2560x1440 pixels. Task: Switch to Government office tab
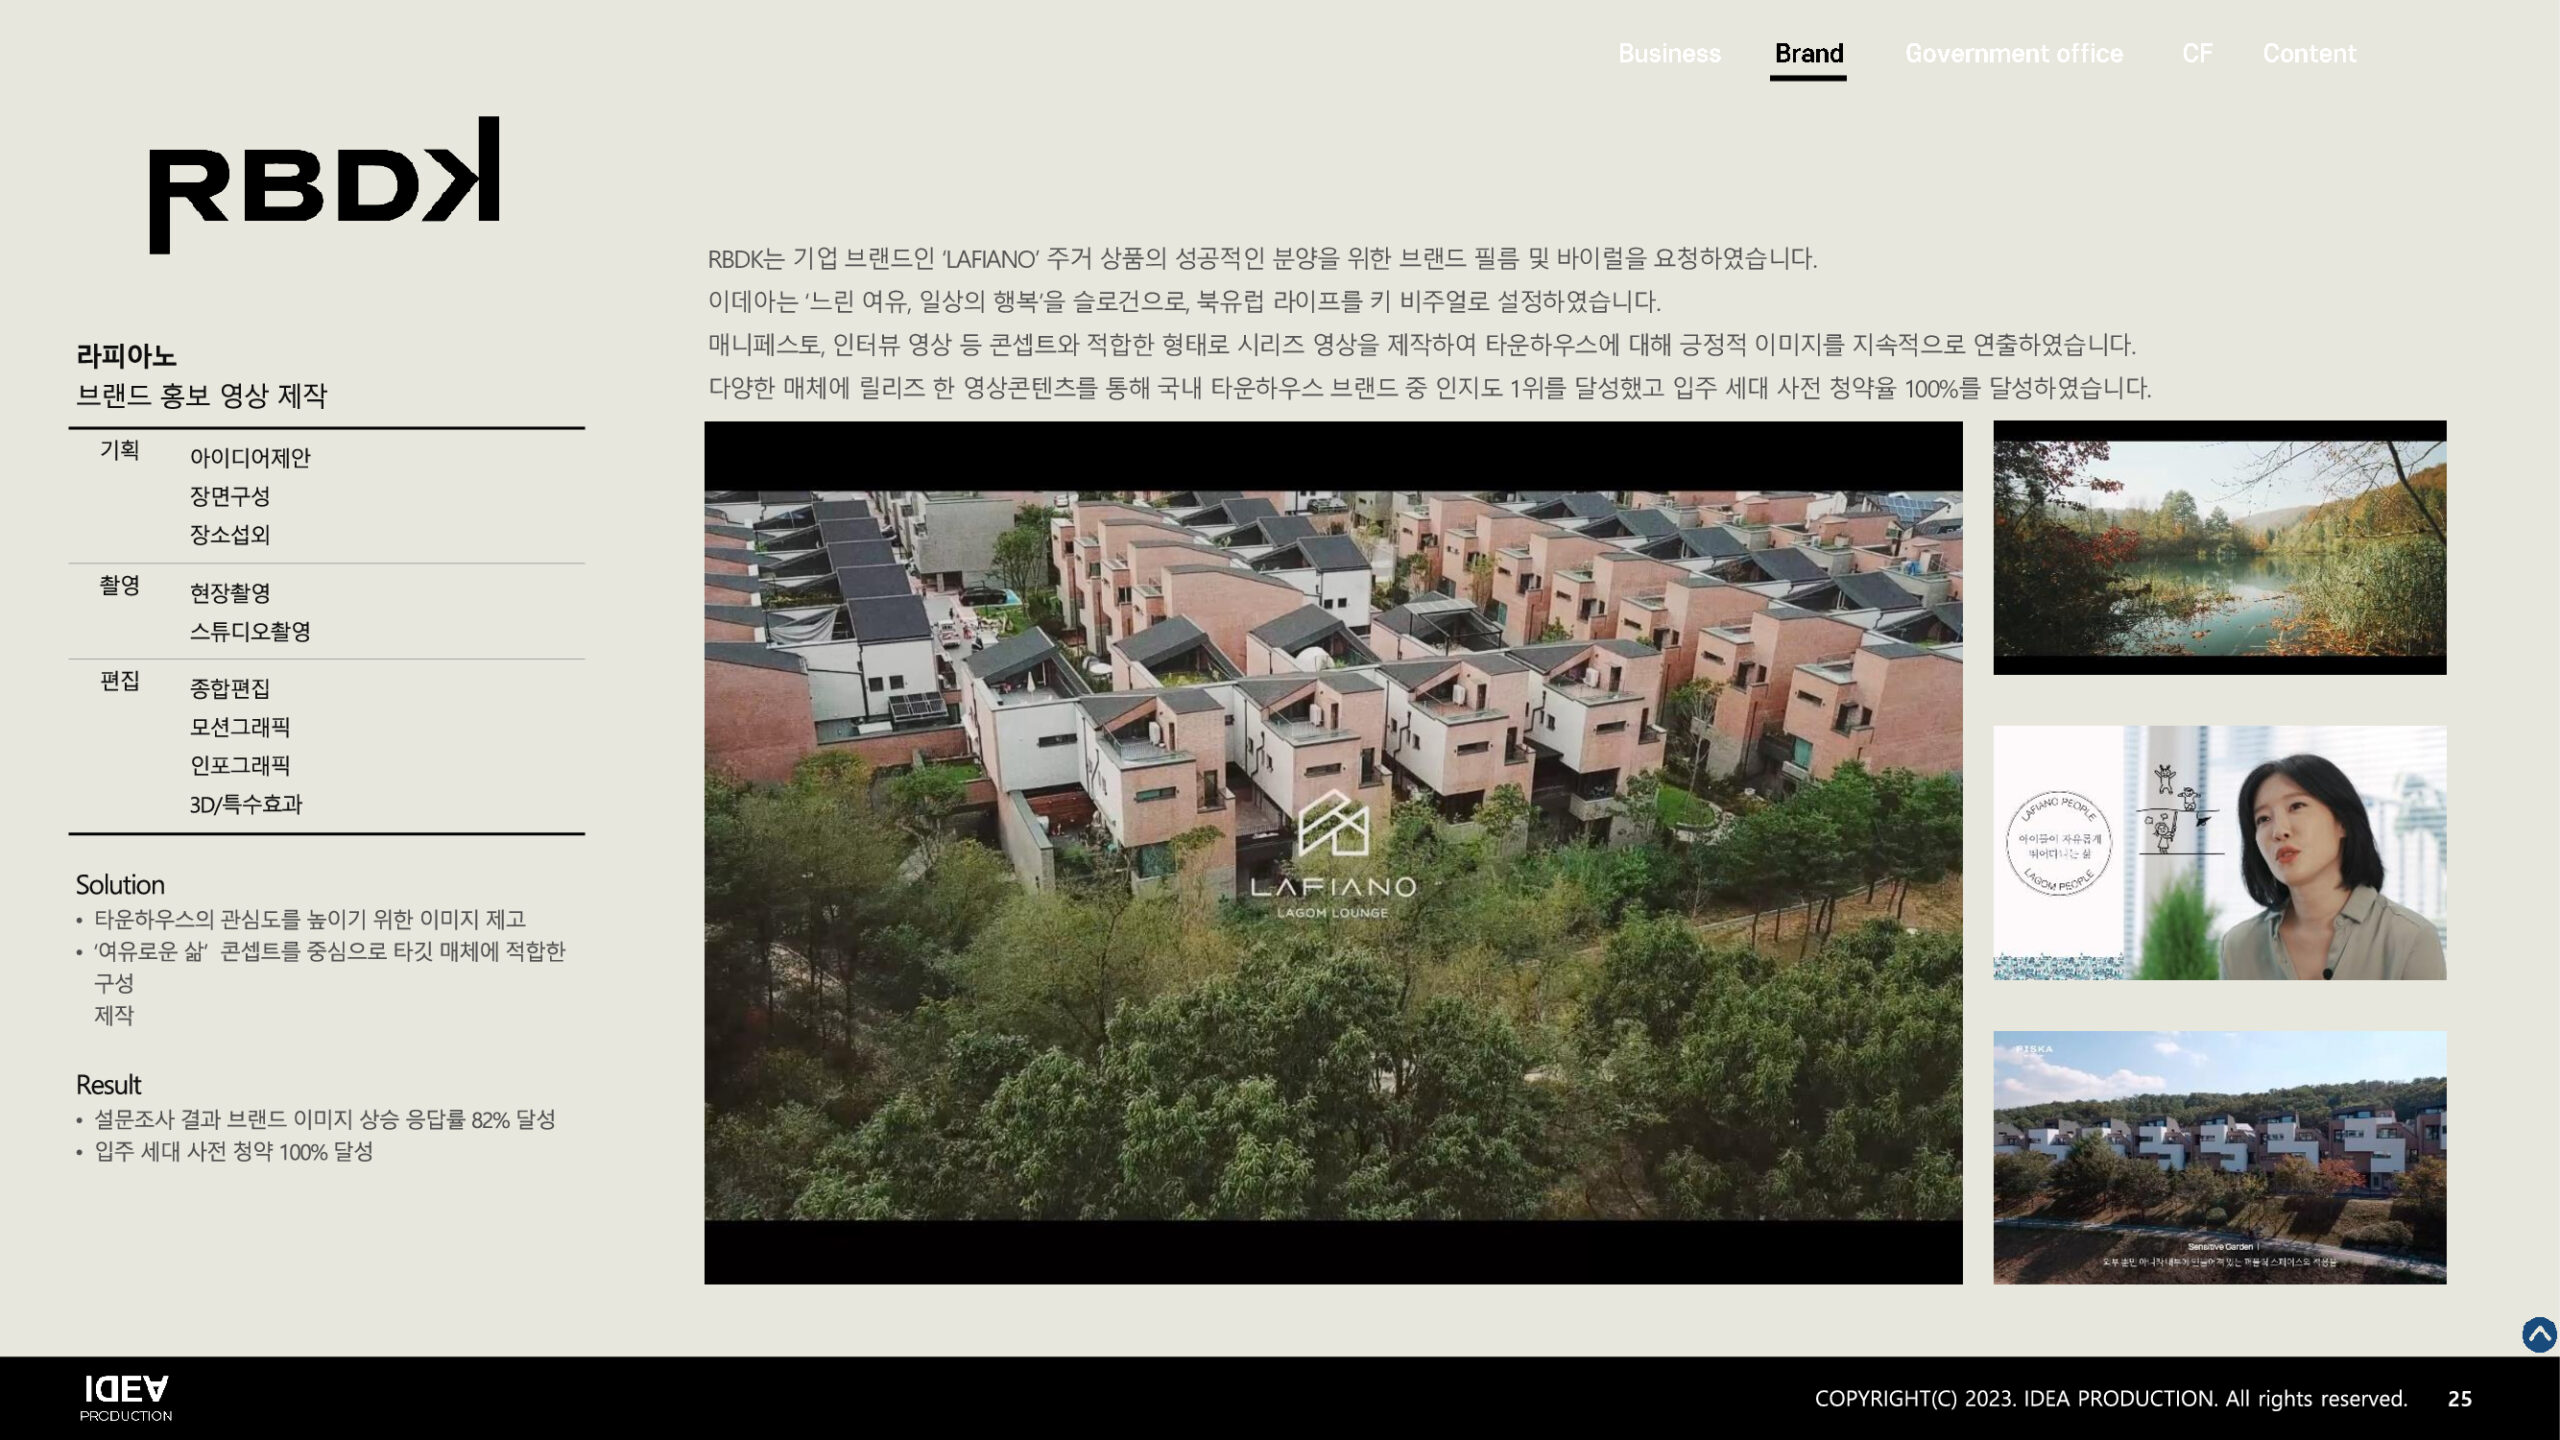[2013, 53]
